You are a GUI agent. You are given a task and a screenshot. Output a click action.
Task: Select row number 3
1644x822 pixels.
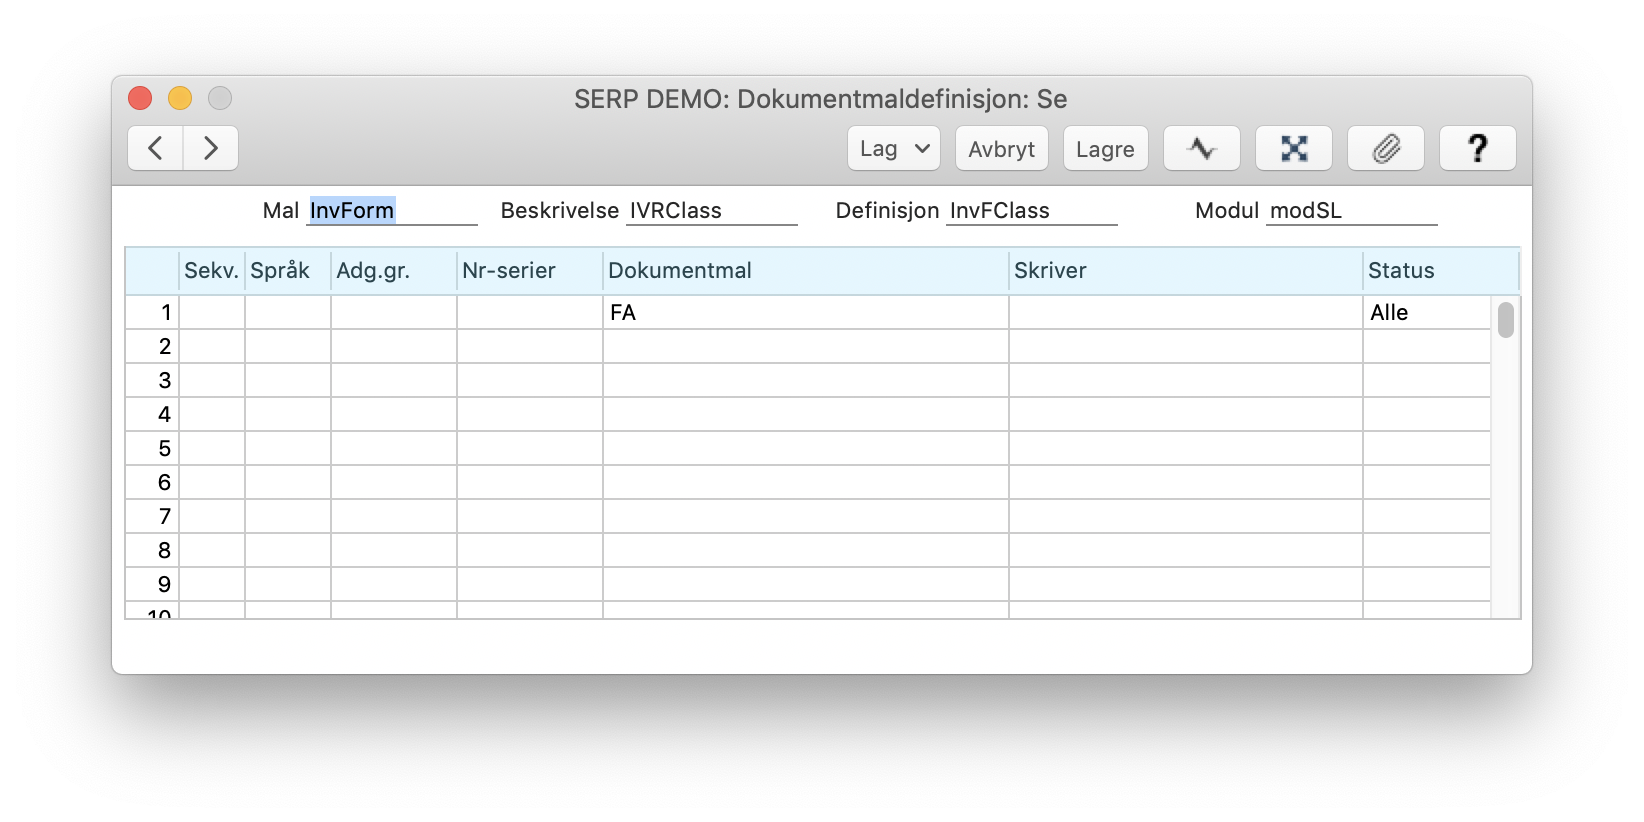[153, 380]
